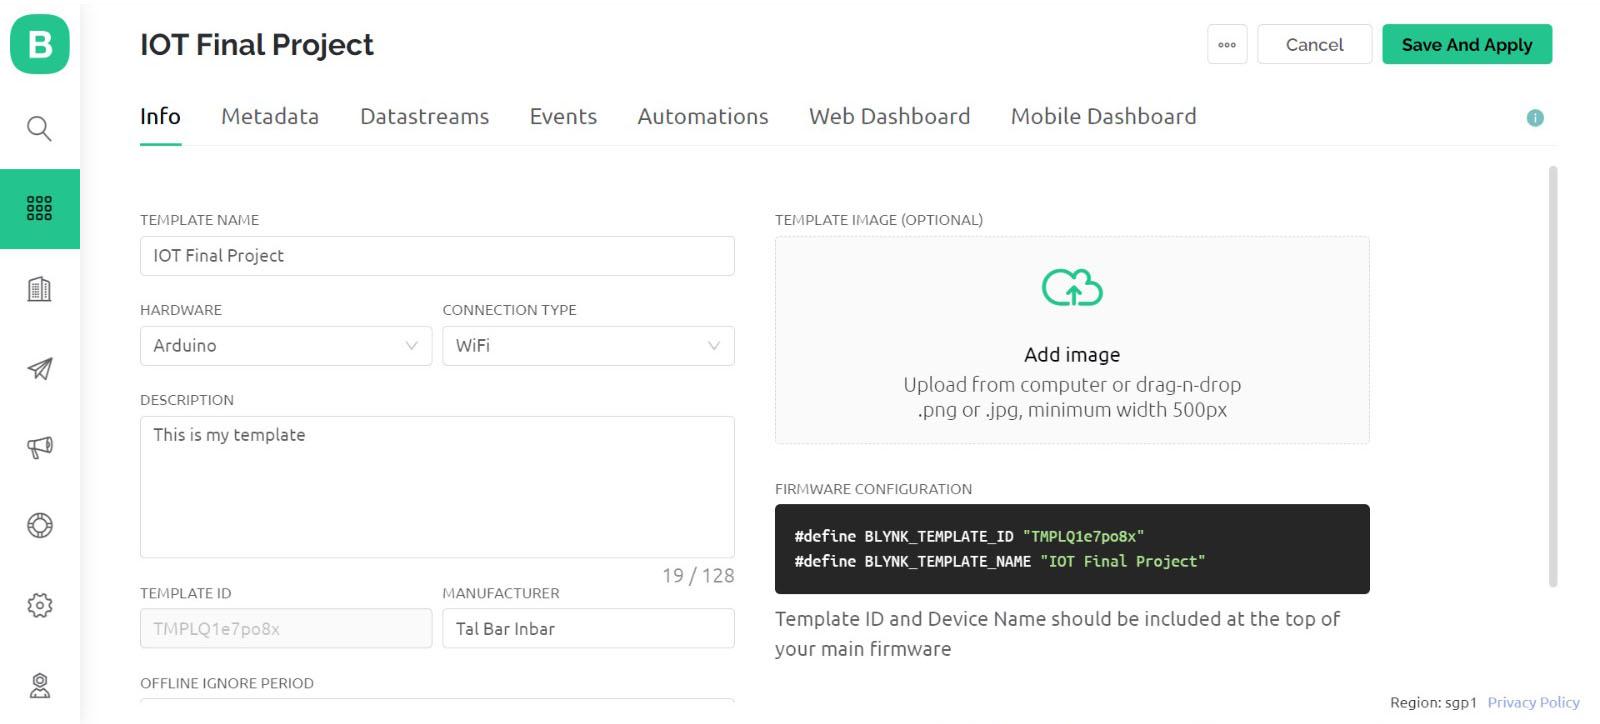This screenshot has width=1600, height=724.
Task: Open the megaphone icon in sidebar
Action: (39, 447)
